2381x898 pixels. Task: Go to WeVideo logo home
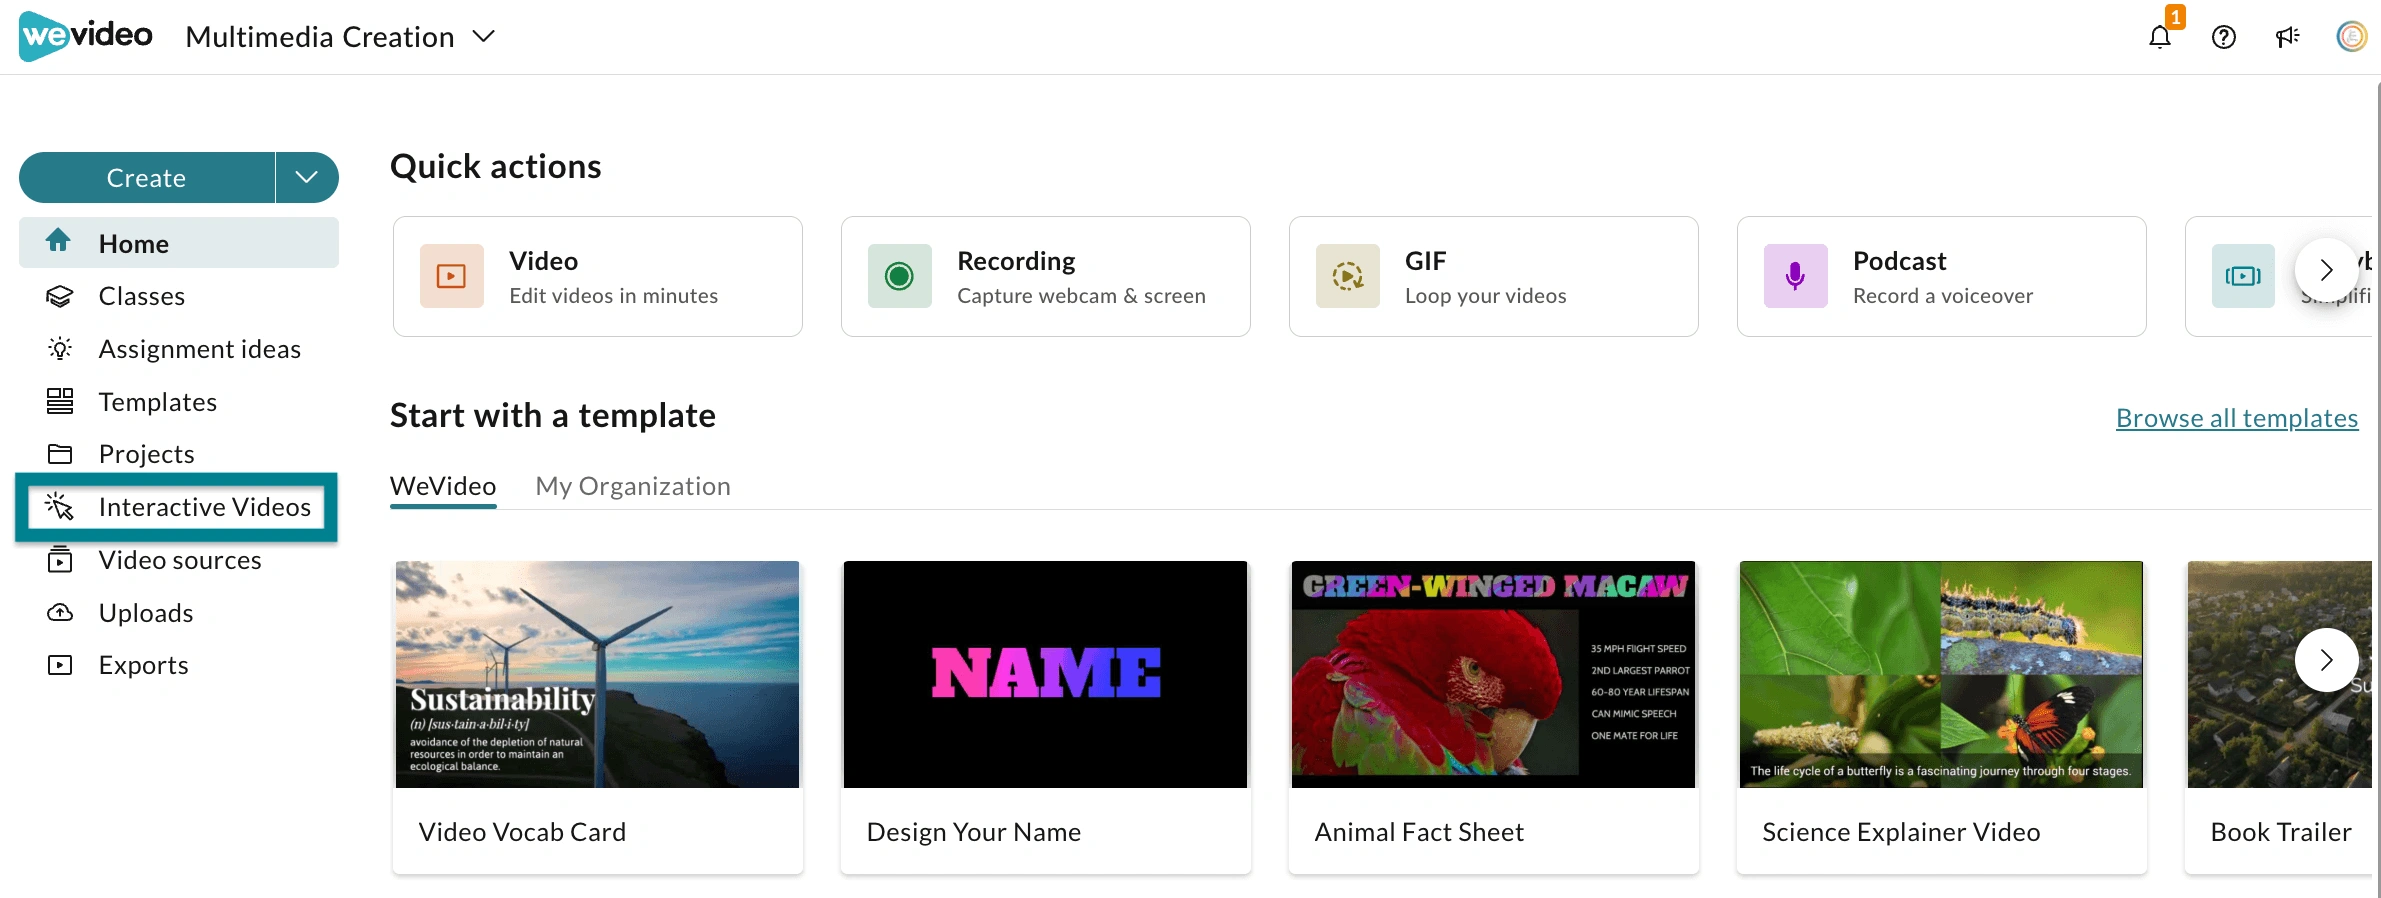(x=86, y=36)
